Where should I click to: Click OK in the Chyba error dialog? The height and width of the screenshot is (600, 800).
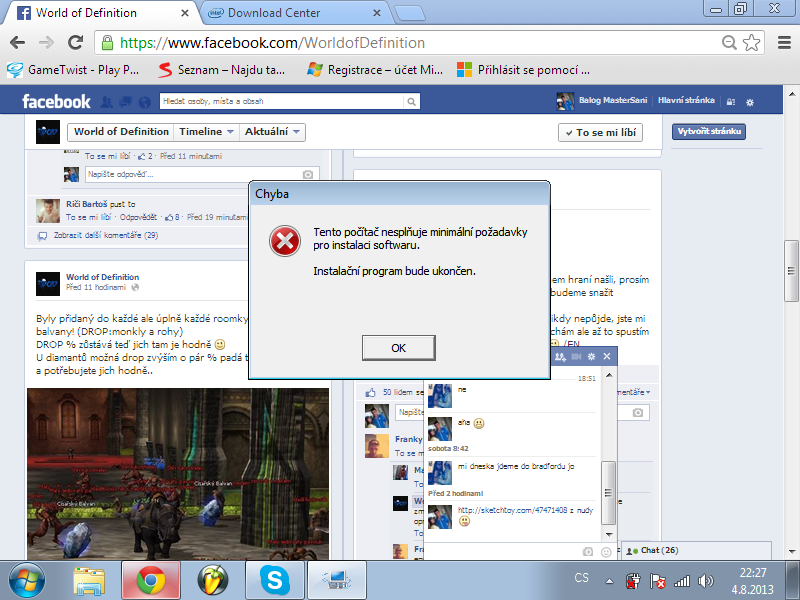(398, 348)
